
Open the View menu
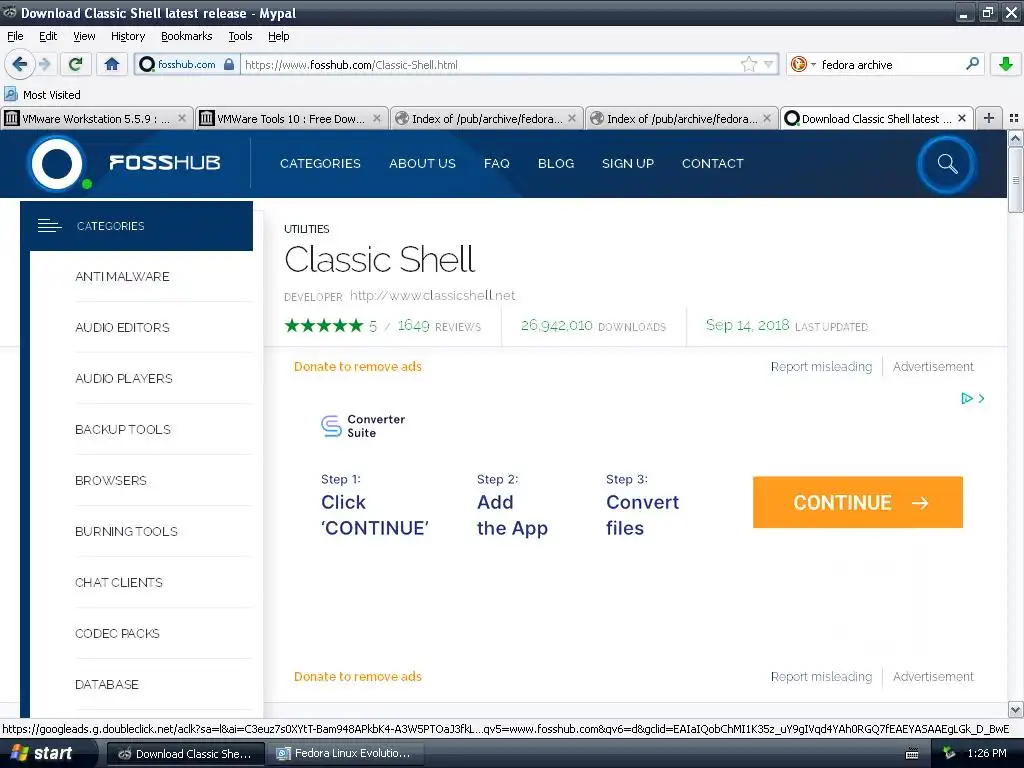pos(84,36)
